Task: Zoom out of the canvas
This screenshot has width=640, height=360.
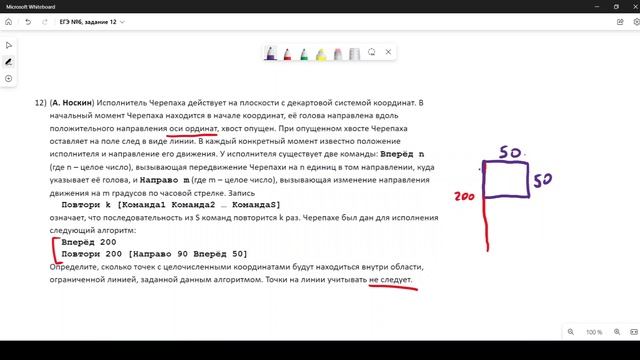Action: pyautogui.click(x=571, y=332)
